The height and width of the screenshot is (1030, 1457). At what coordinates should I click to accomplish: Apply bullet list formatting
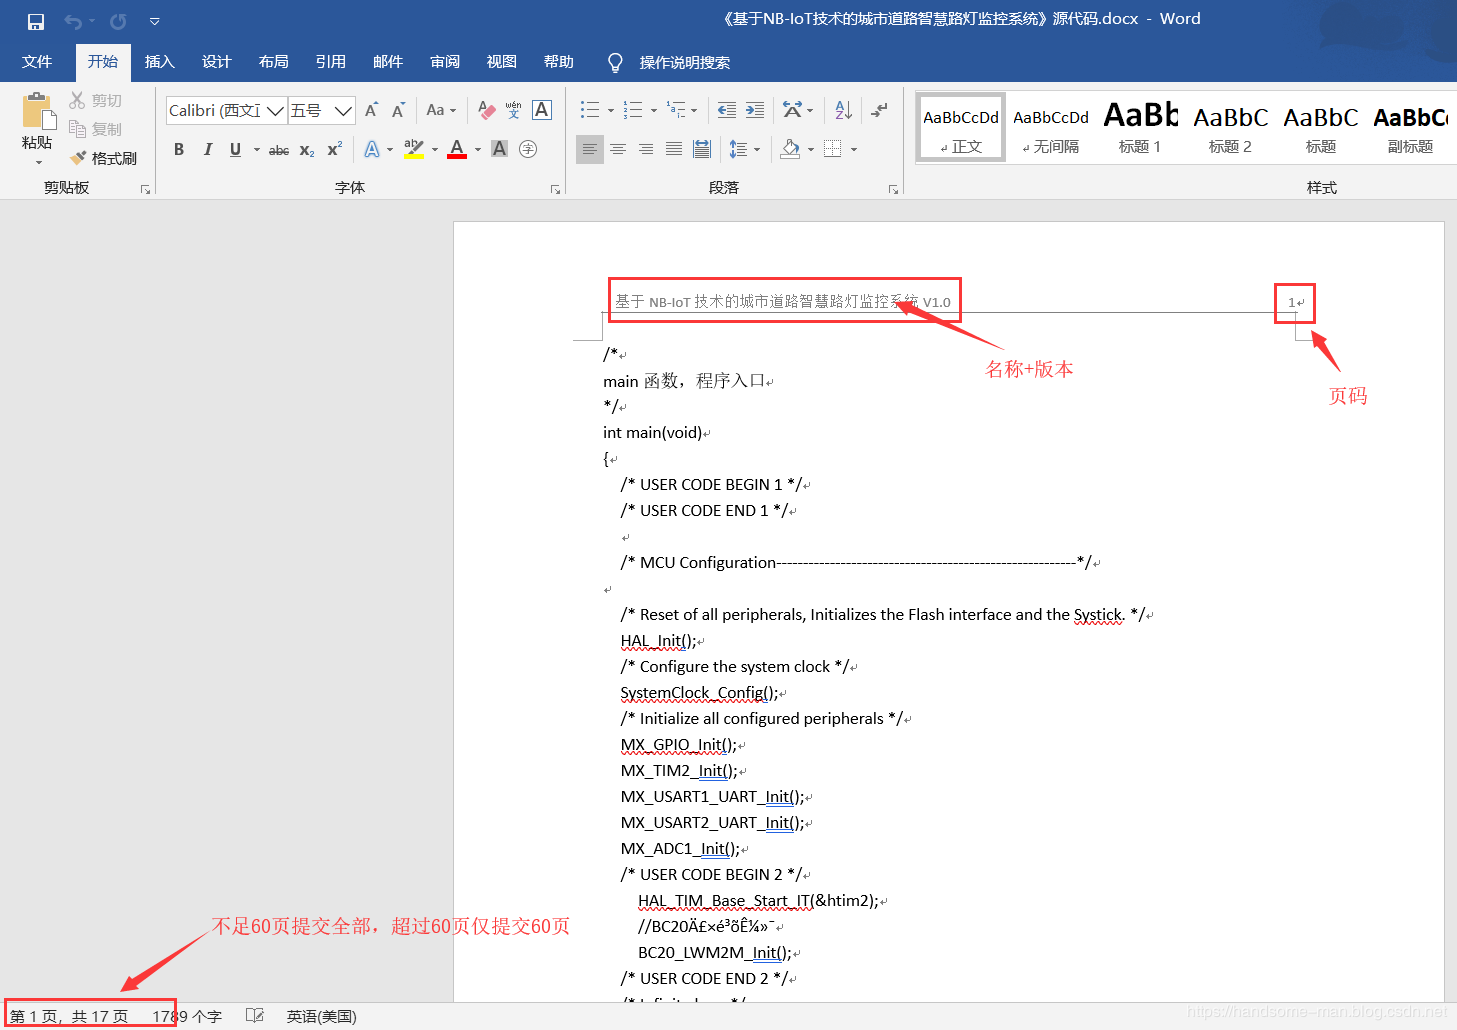[590, 110]
